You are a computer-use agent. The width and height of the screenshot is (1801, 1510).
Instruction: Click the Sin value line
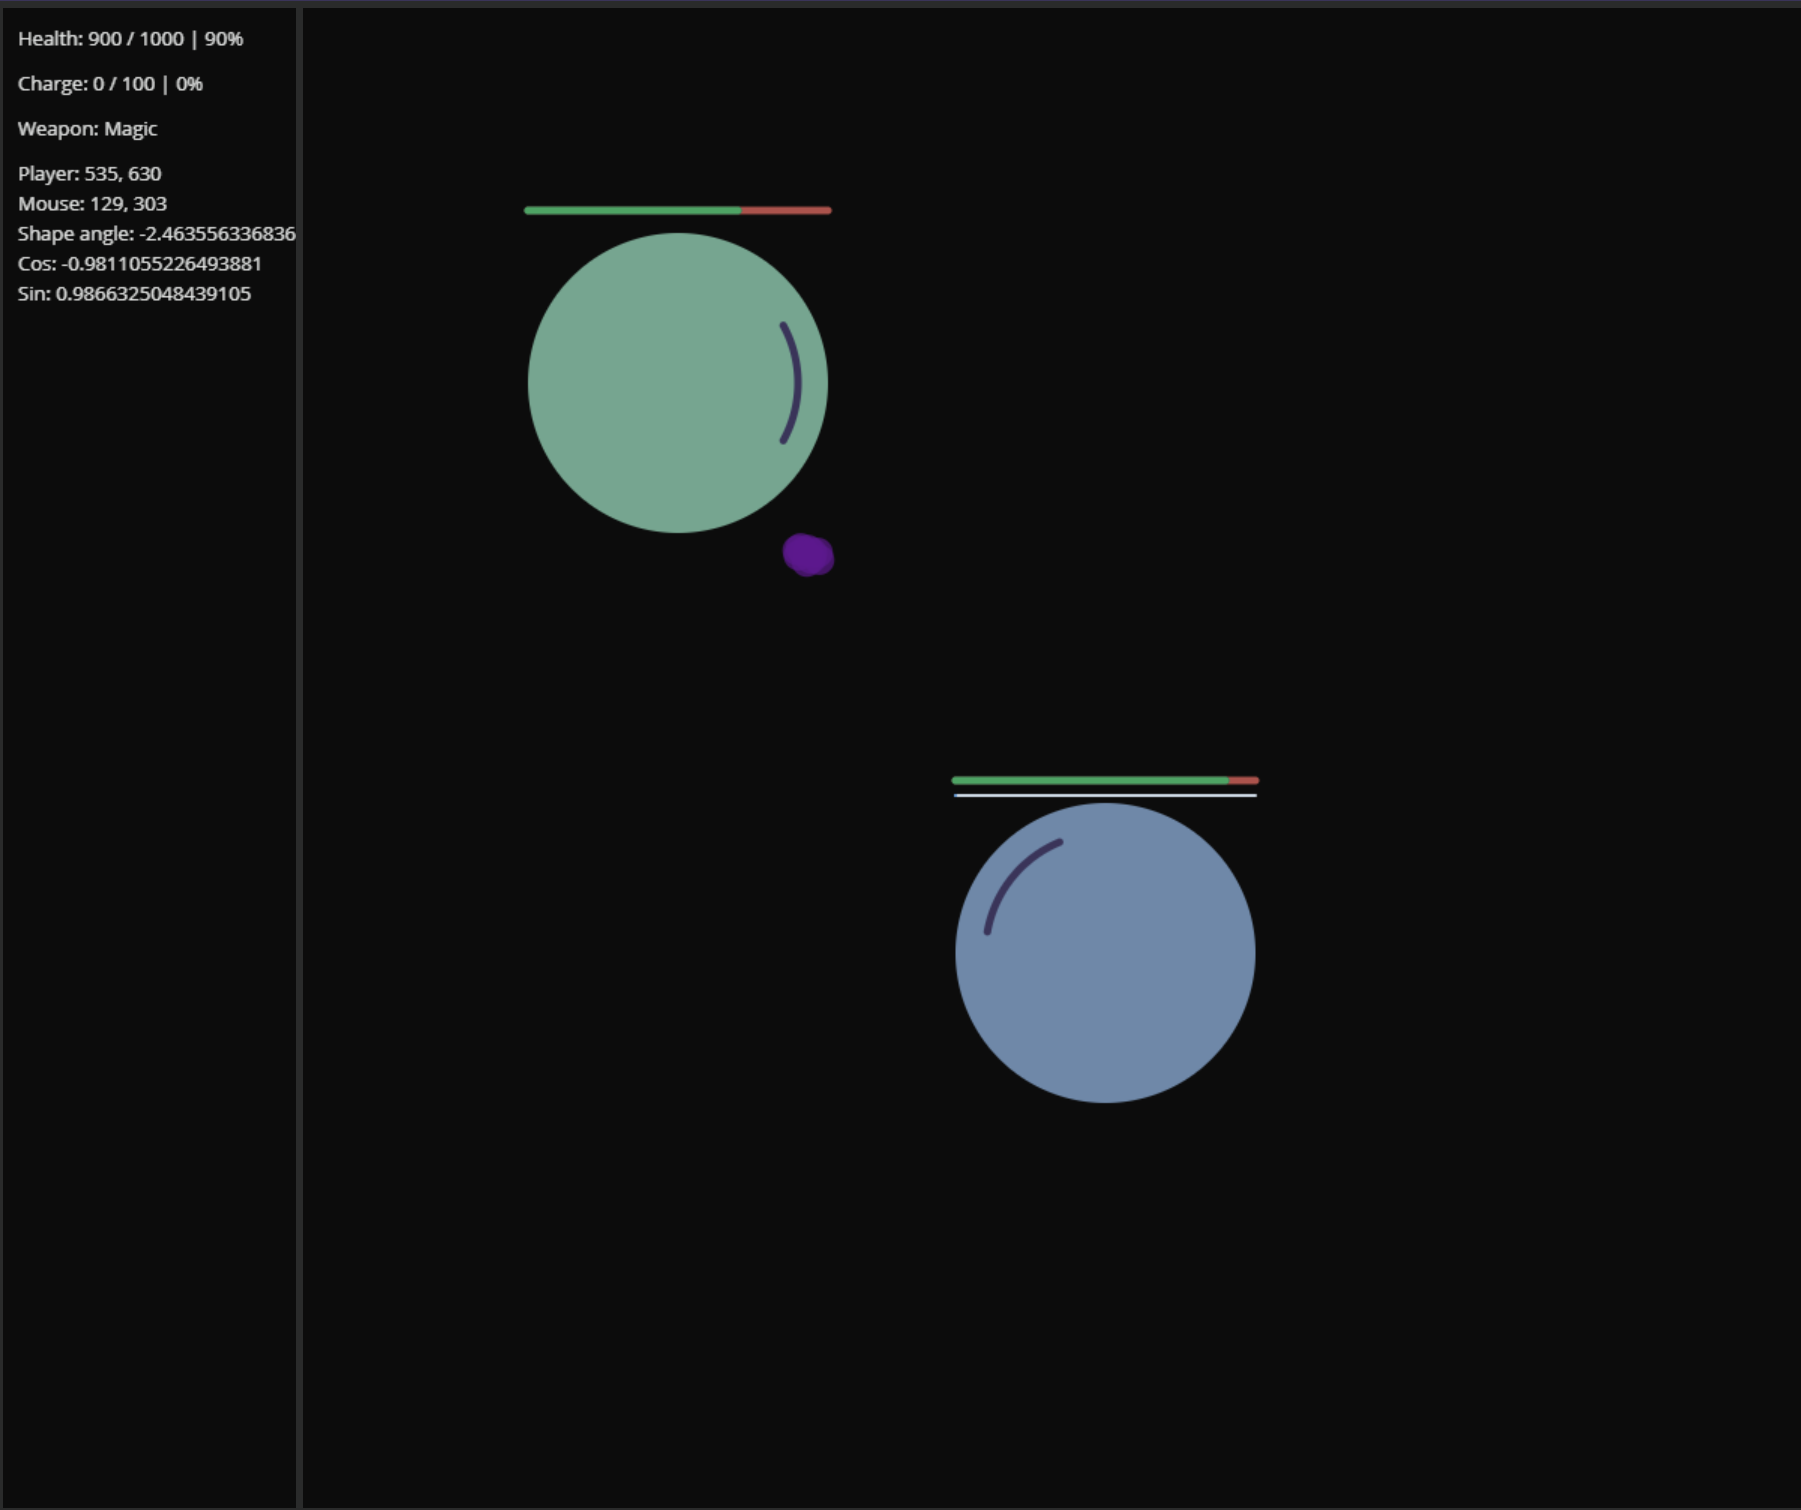[x=134, y=294]
